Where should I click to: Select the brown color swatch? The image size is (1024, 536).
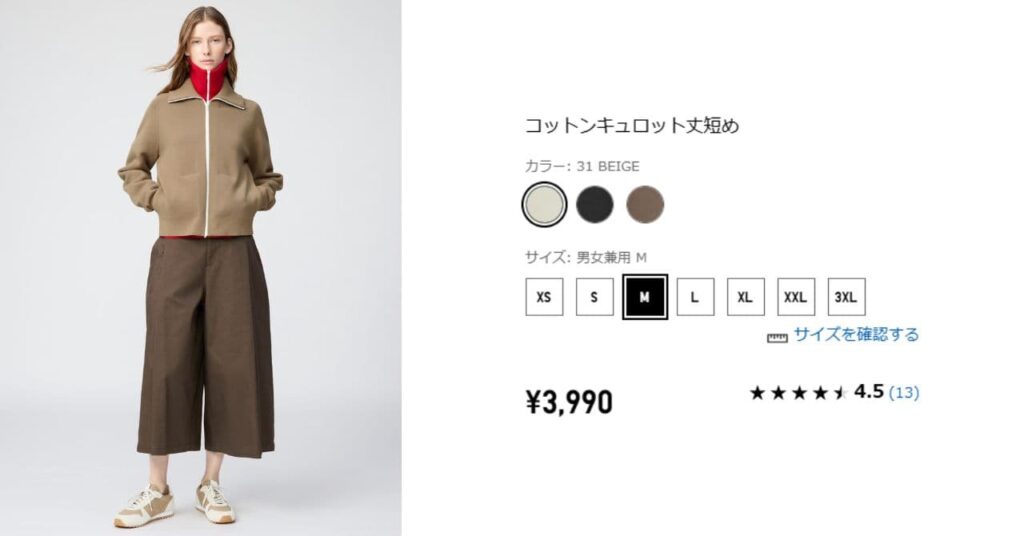coord(645,204)
